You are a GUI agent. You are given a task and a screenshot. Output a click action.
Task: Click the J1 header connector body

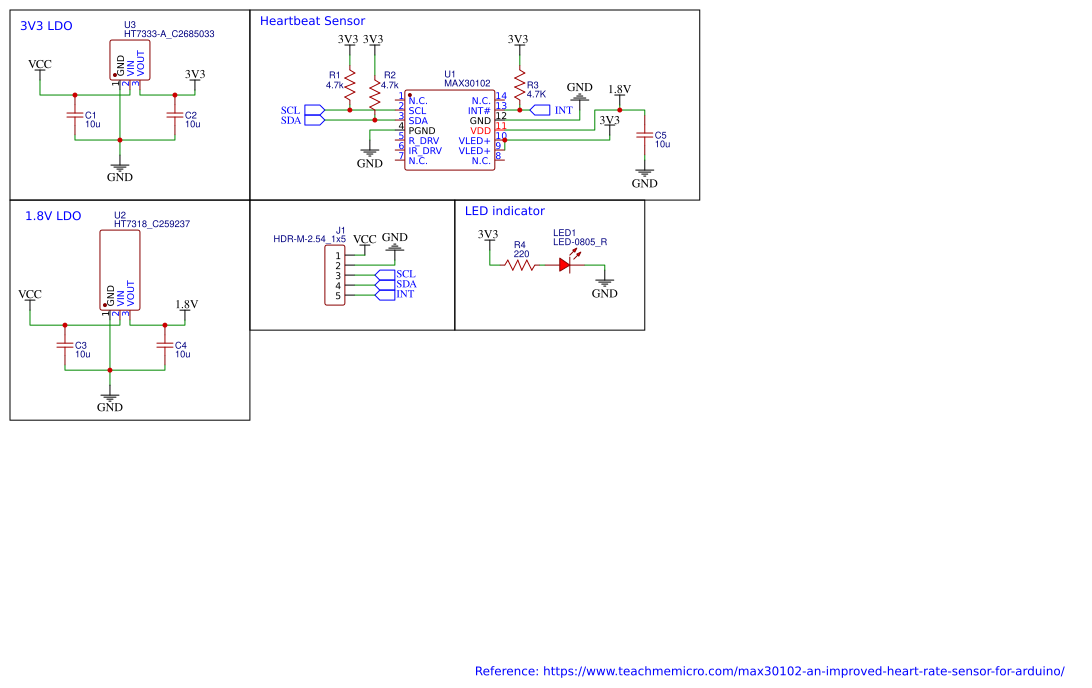(334, 276)
